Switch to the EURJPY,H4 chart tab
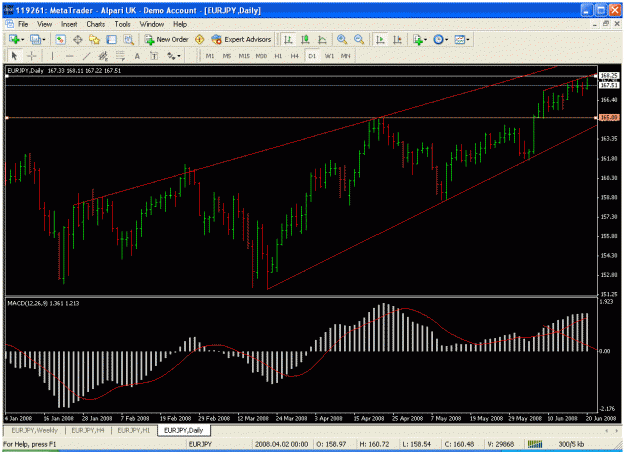This screenshot has height=452, width=625. pyautogui.click(x=88, y=430)
